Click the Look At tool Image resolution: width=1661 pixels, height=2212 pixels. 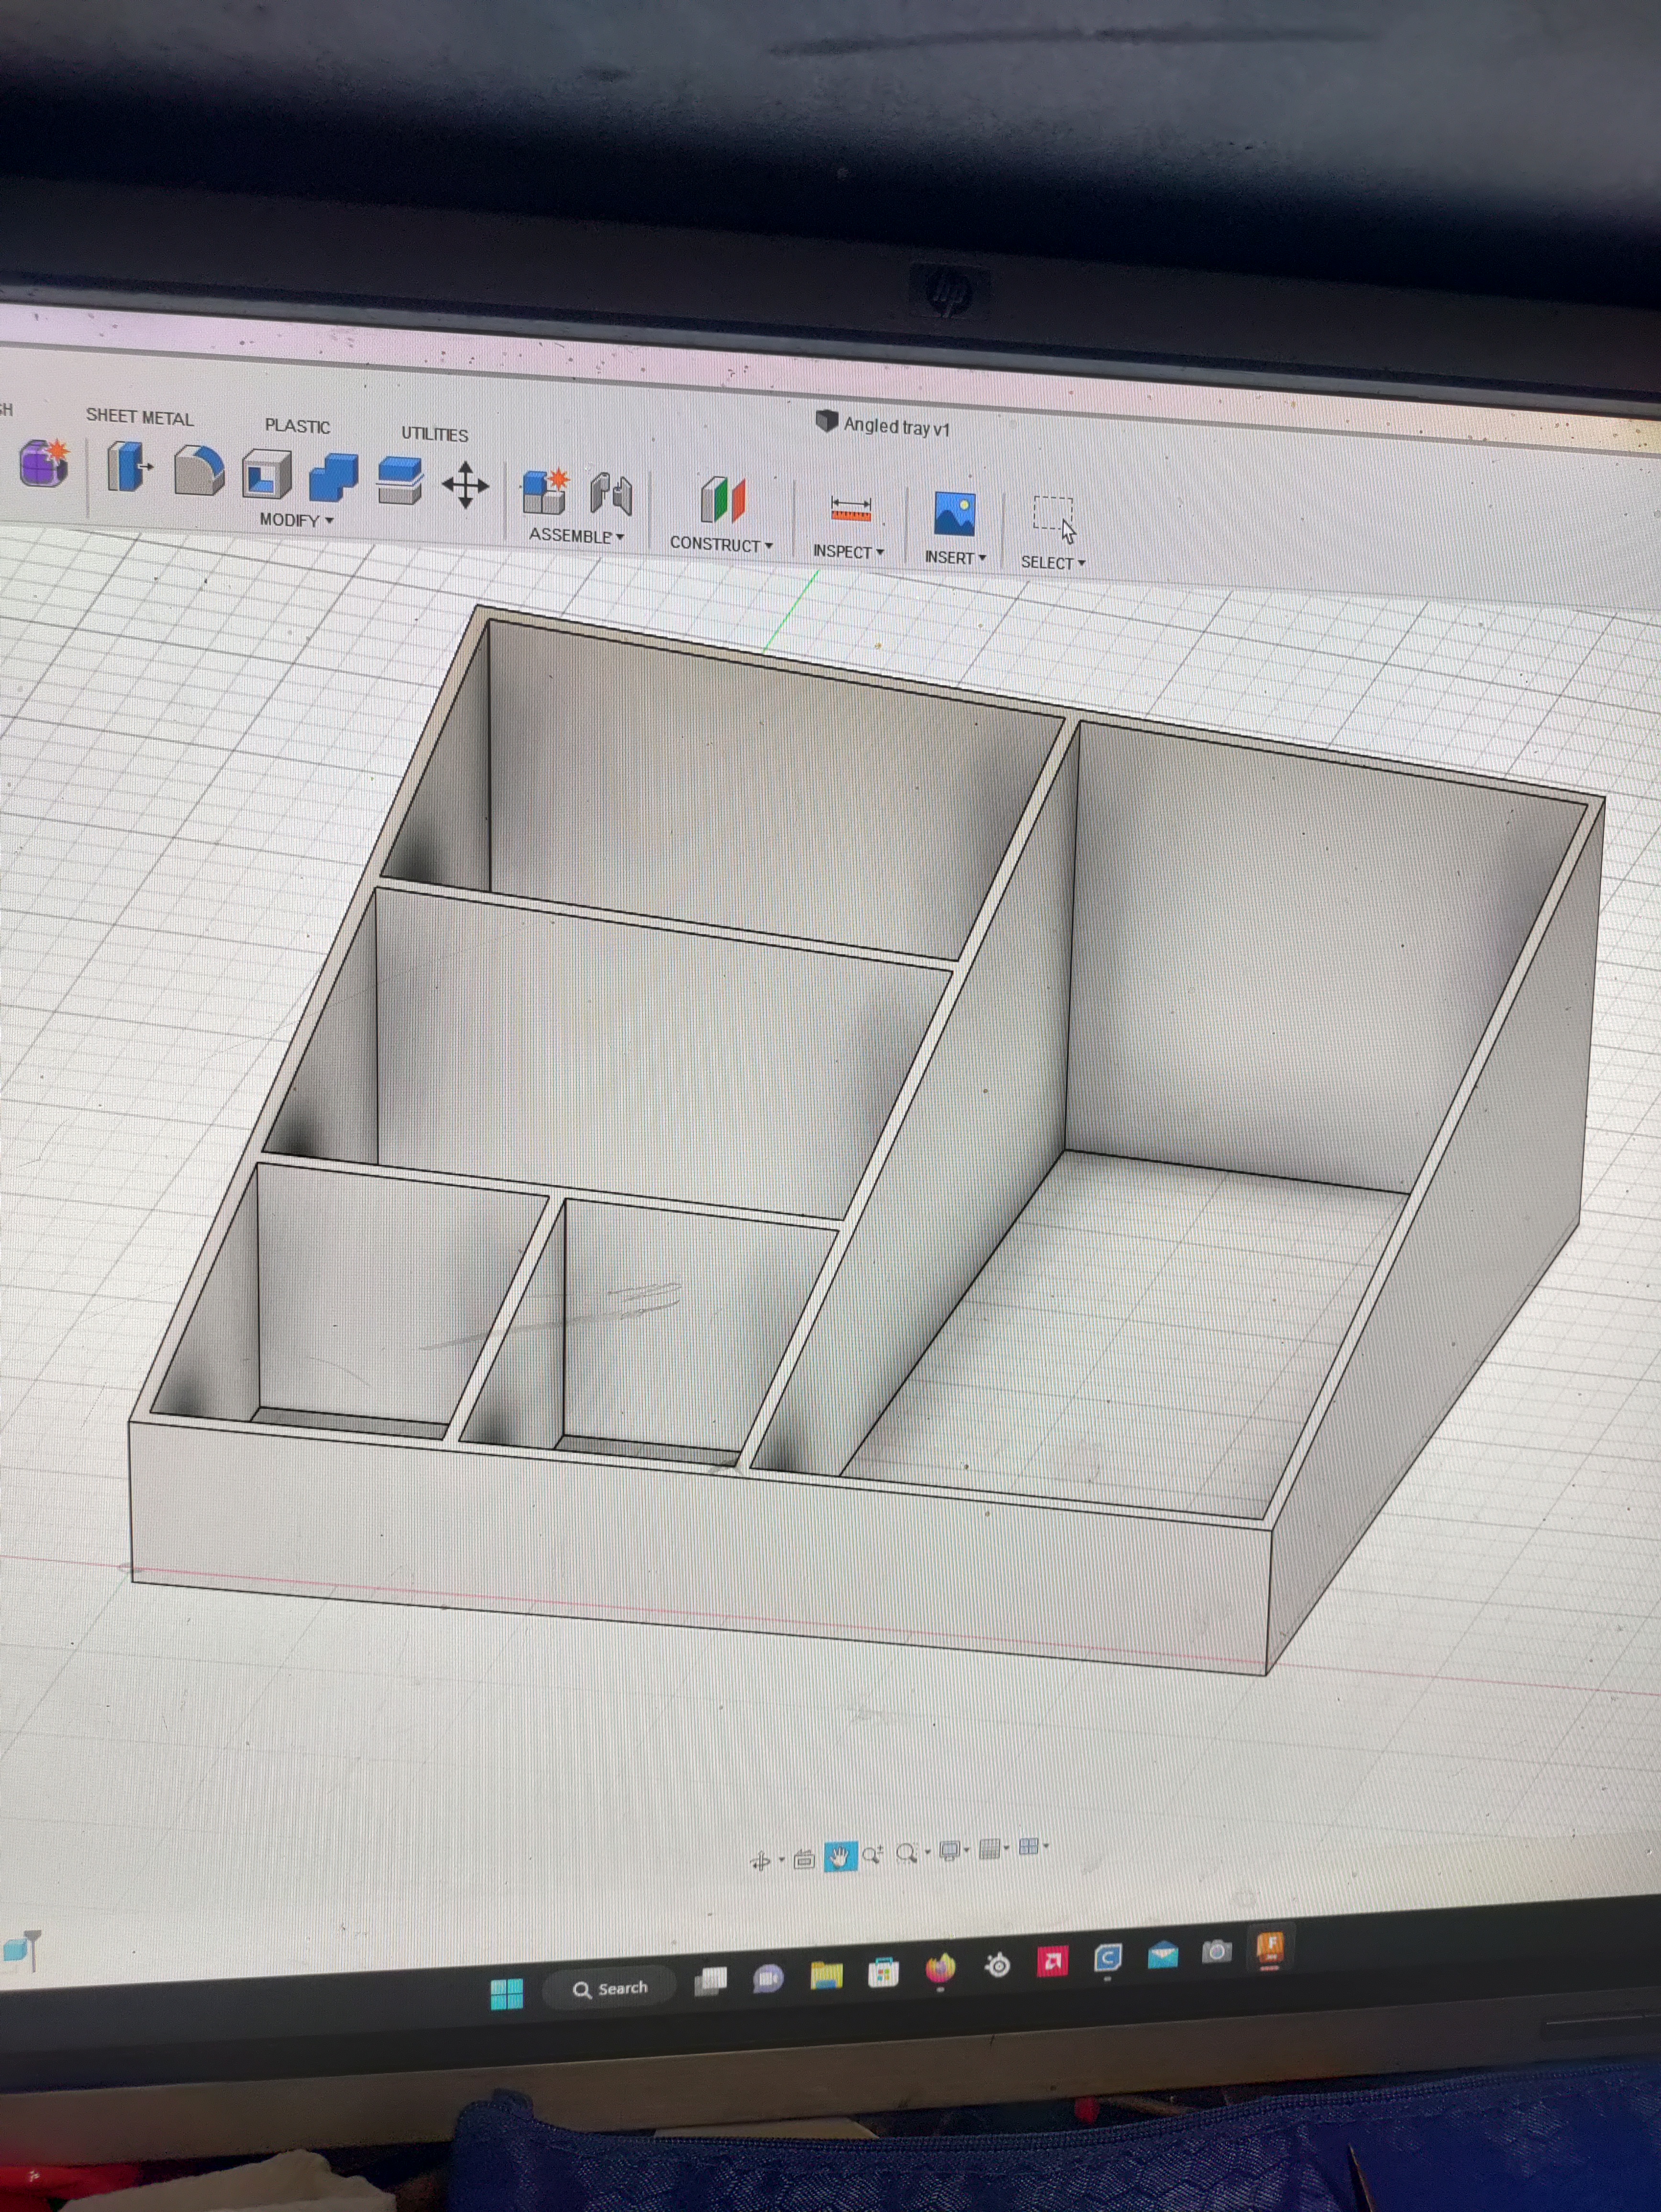click(804, 1860)
